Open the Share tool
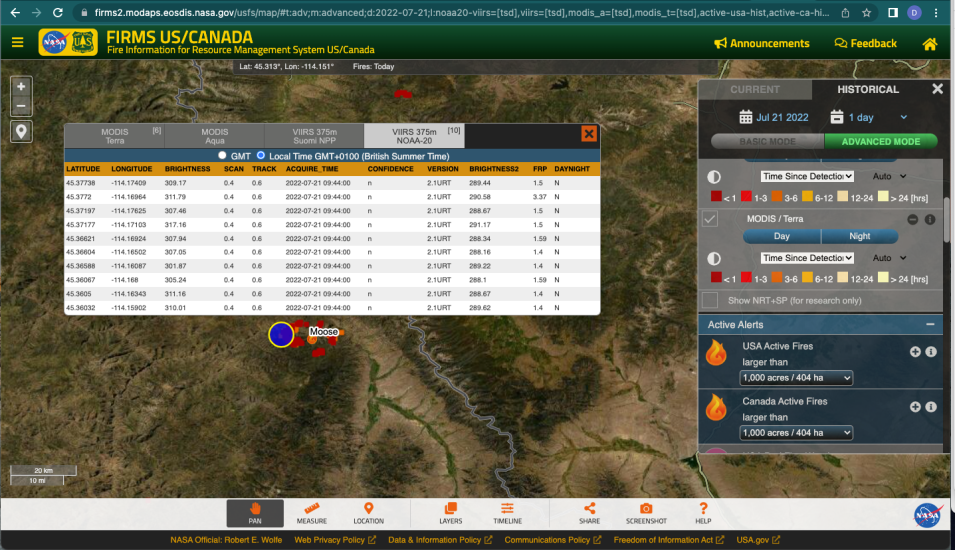The height and width of the screenshot is (550, 955). [589, 513]
